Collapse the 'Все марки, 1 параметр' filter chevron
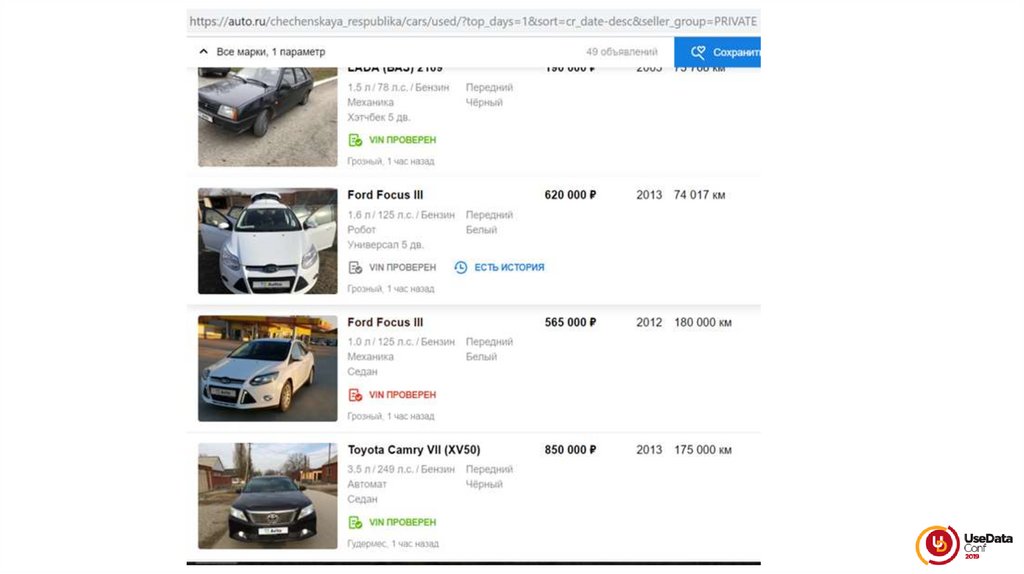This screenshot has width=1024, height=574. pyautogui.click(x=203, y=52)
